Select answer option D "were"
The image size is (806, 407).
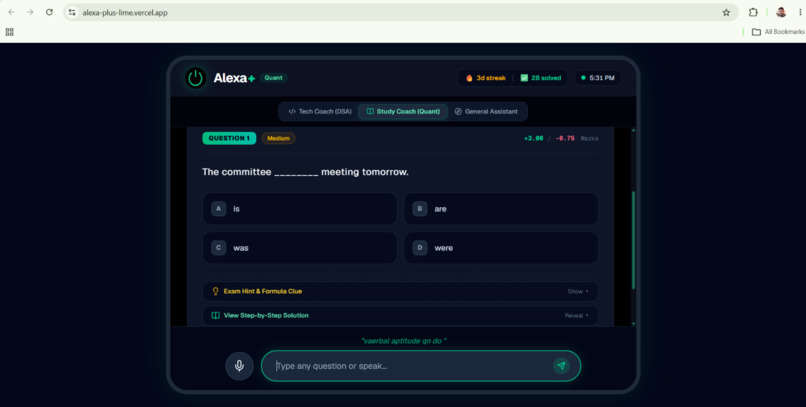click(501, 248)
